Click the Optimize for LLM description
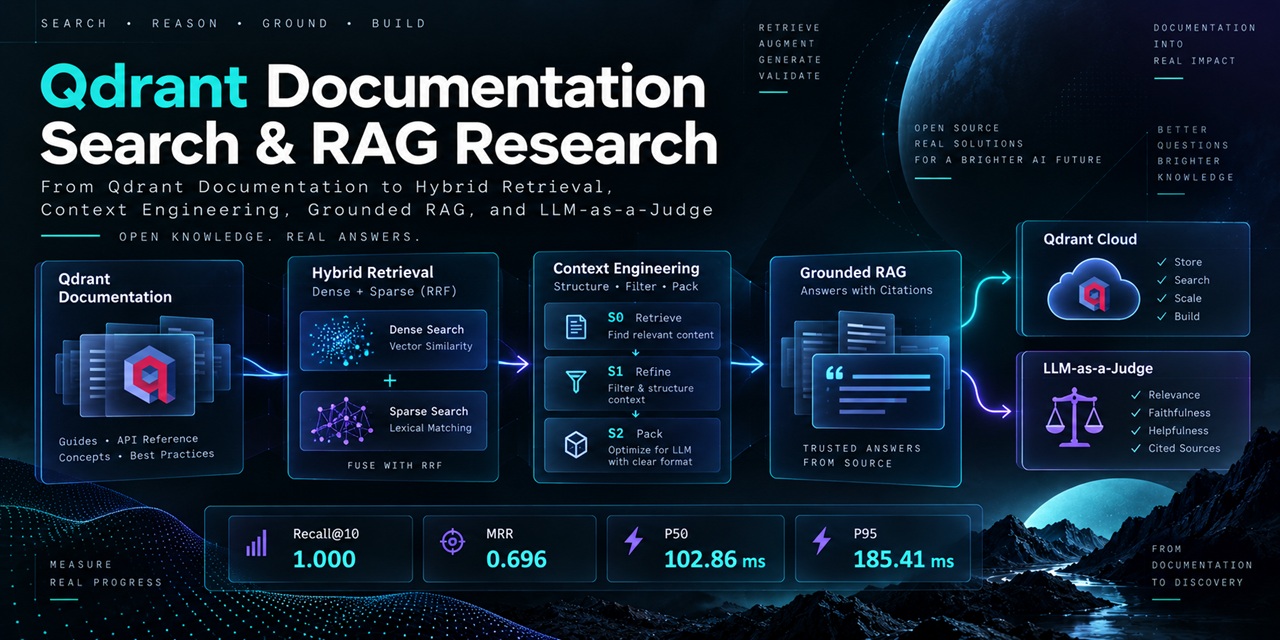The height and width of the screenshot is (640, 1280). (x=649, y=456)
